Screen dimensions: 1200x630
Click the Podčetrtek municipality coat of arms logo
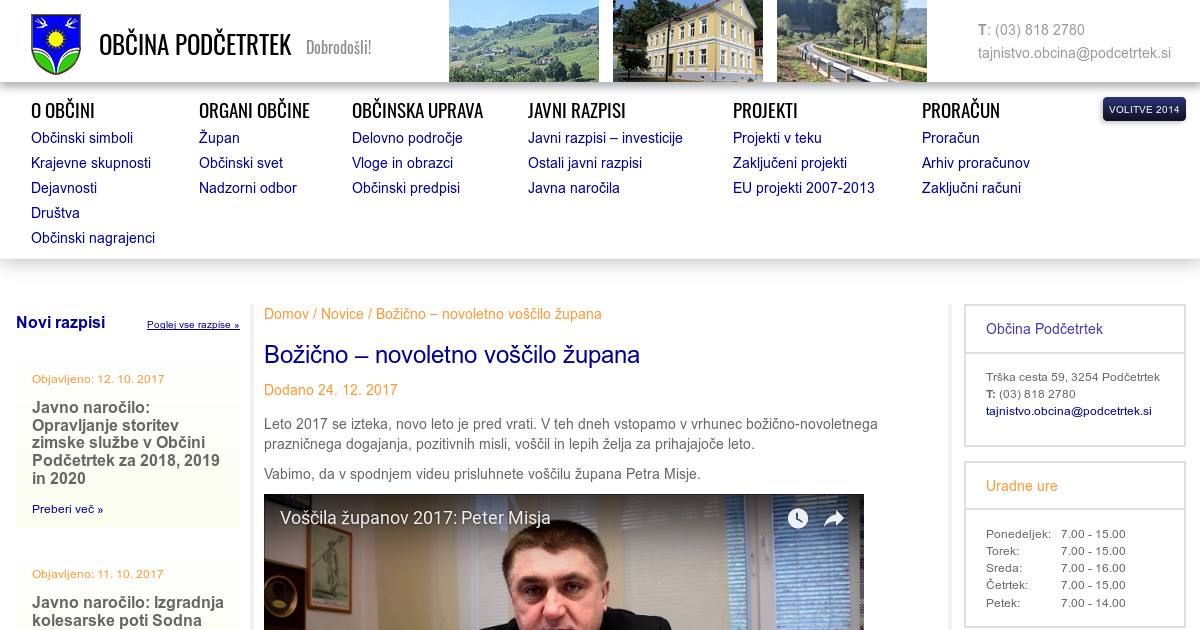click(x=56, y=44)
